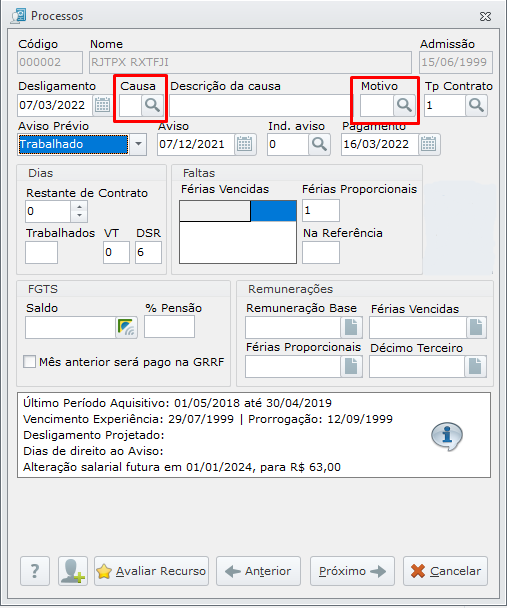
Task: Expand the Aviso Prévio dropdown
Action: (138, 144)
